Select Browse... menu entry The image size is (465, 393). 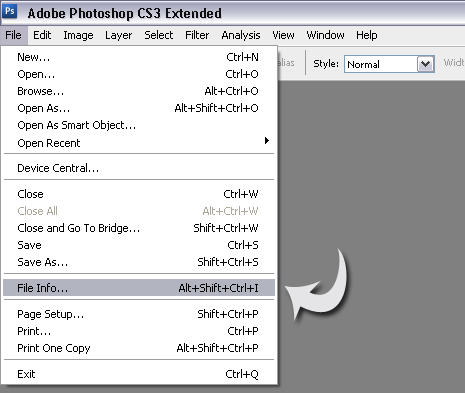139,91
